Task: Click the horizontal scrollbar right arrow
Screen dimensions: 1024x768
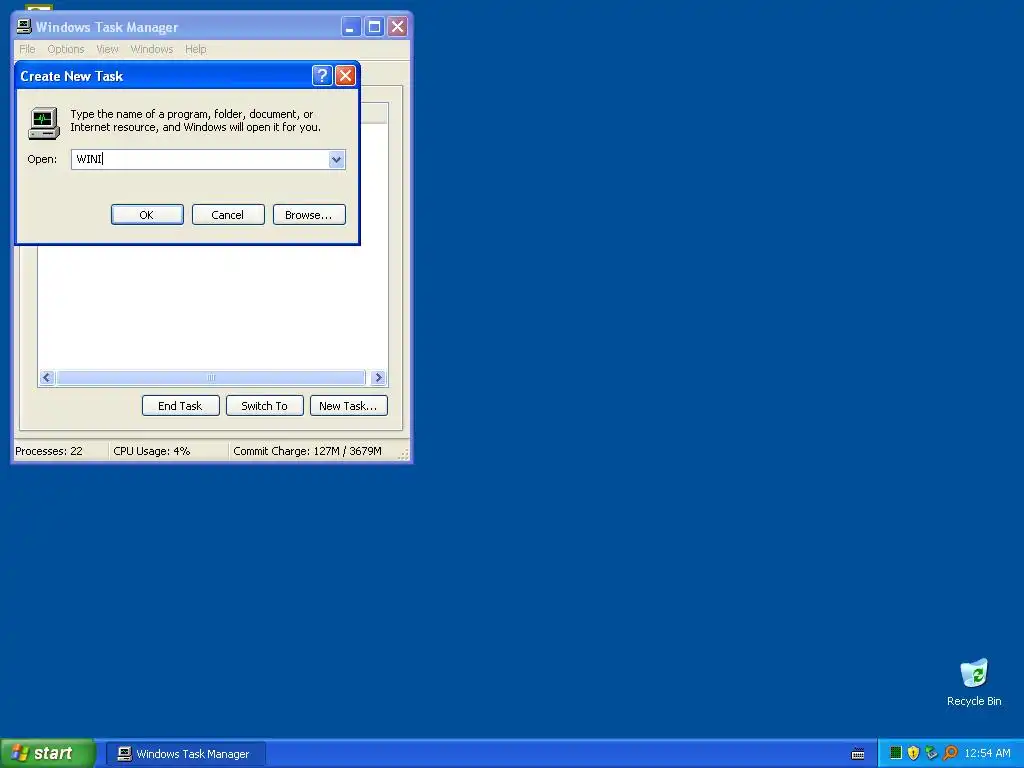Action: click(377, 377)
